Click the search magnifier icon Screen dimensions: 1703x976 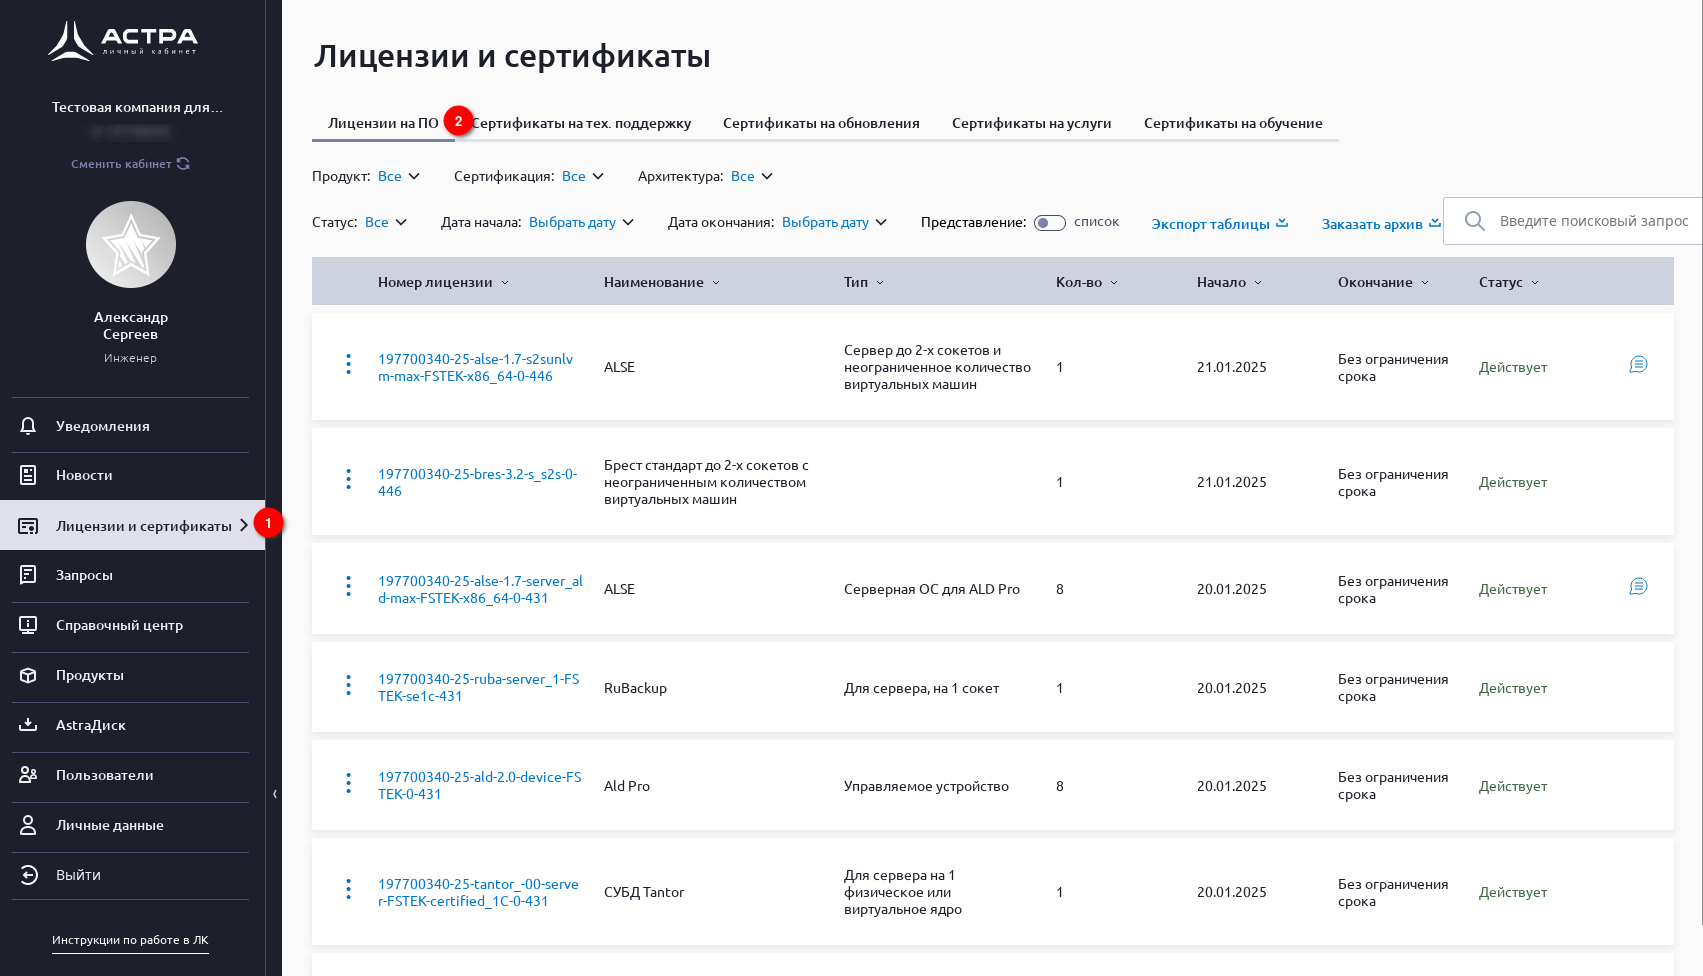[1474, 221]
